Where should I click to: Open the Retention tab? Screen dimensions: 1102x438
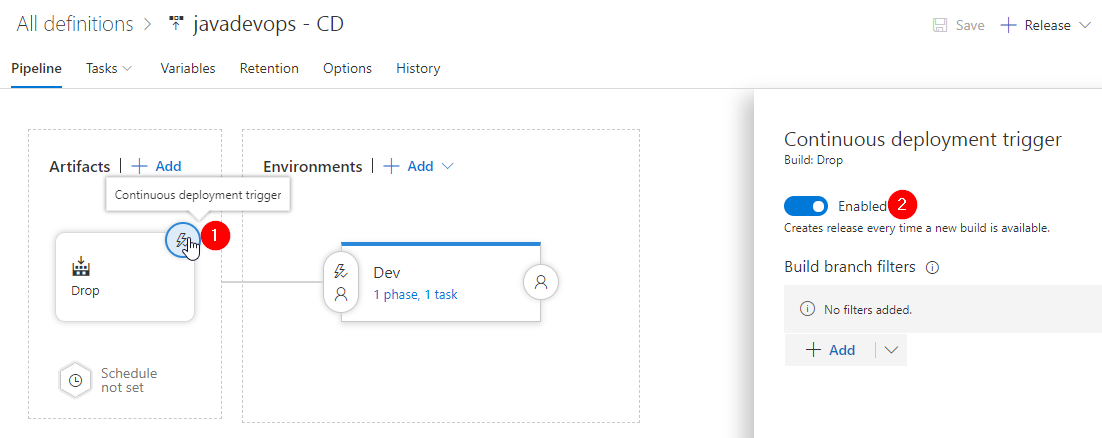coord(269,68)
